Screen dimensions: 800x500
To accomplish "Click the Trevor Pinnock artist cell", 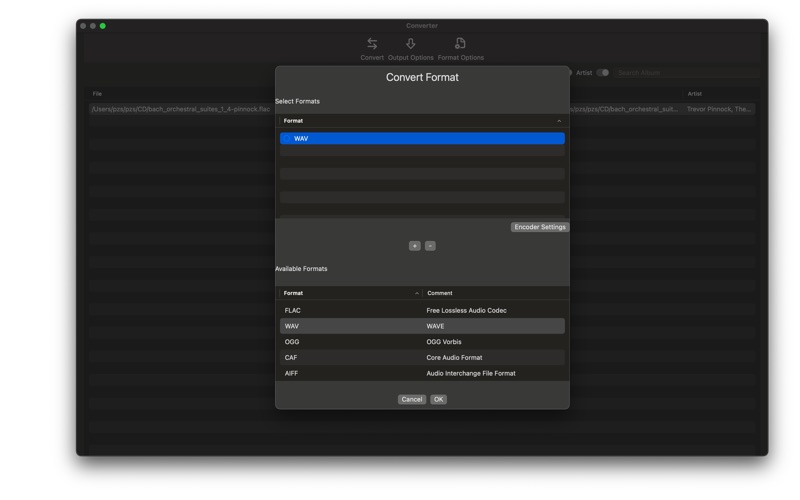I will (x=718, y=109).
